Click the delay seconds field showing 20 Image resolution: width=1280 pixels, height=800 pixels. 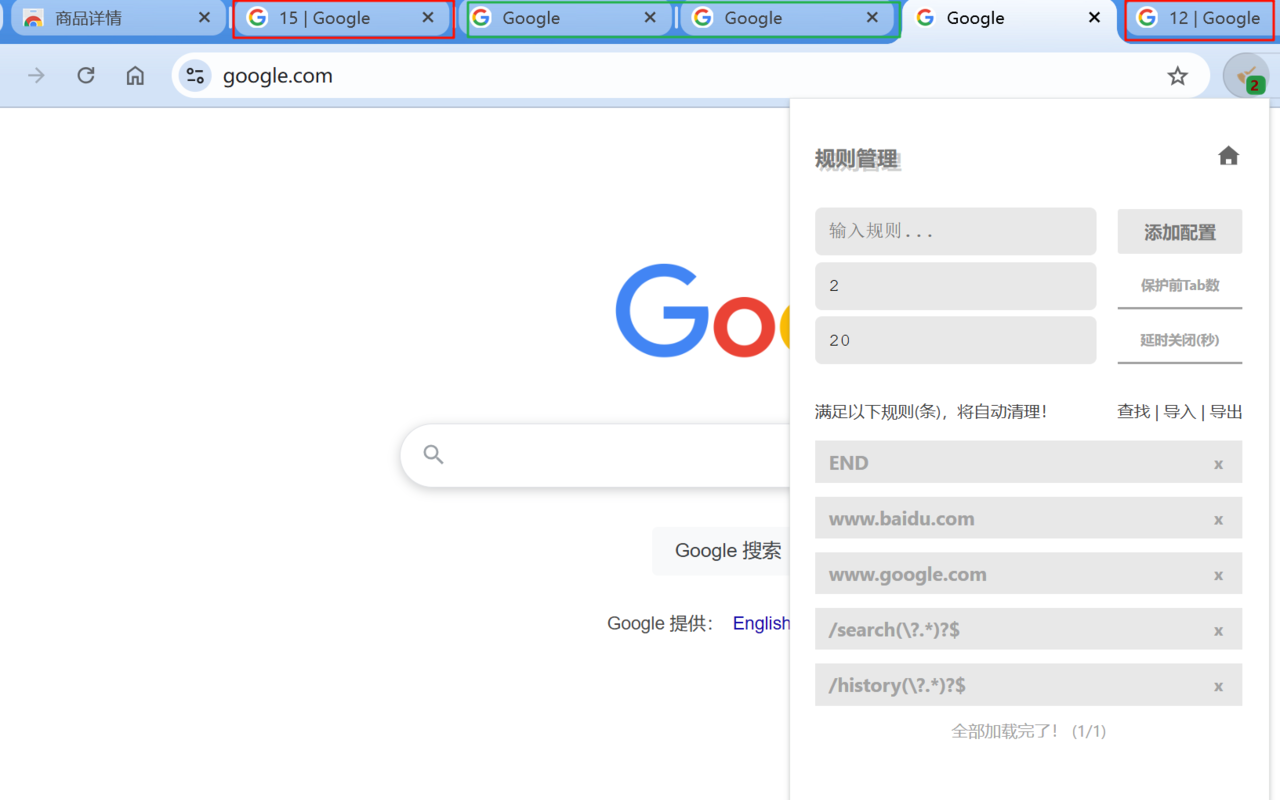coord(956,340)
